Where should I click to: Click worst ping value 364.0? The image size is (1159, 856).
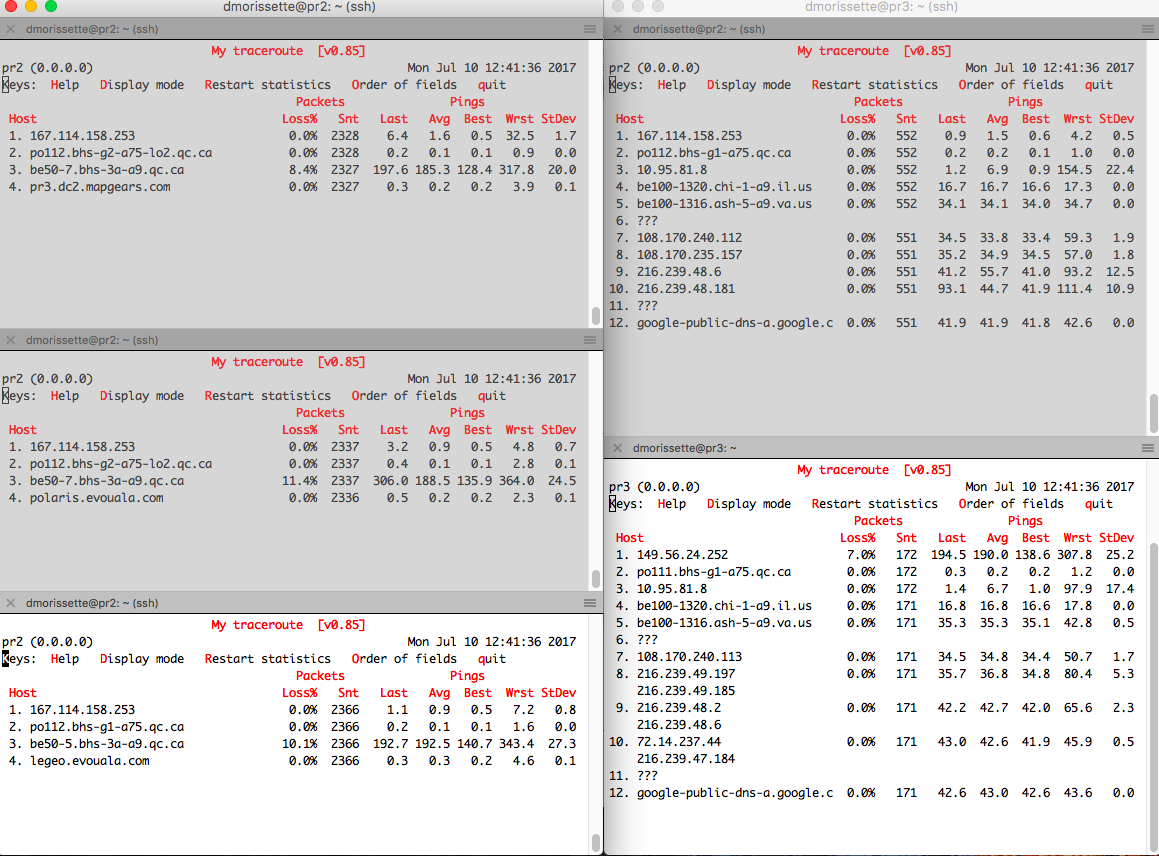(517, 481)
